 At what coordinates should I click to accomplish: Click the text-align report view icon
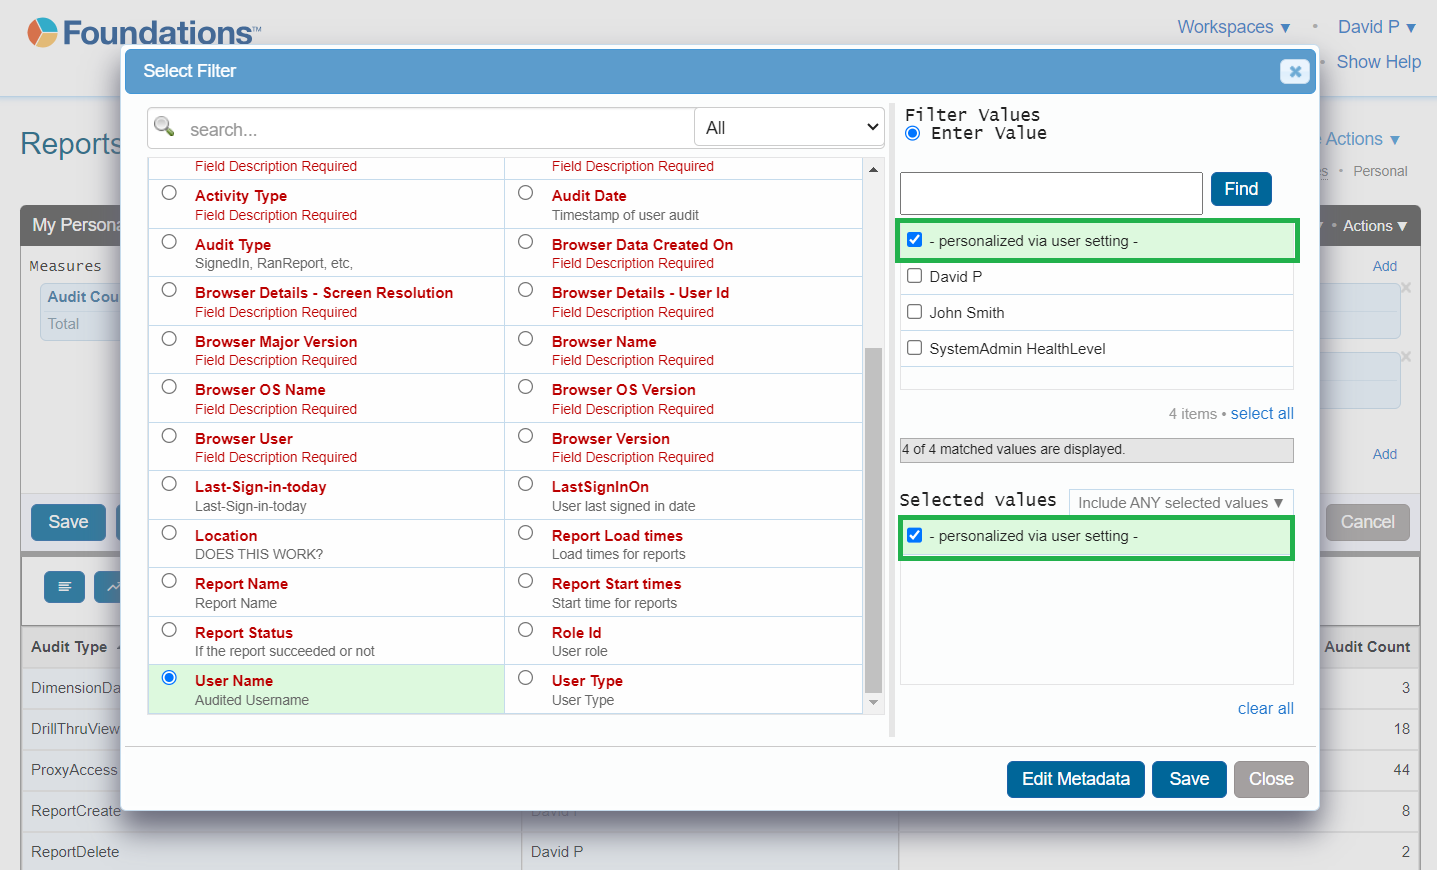64,587
